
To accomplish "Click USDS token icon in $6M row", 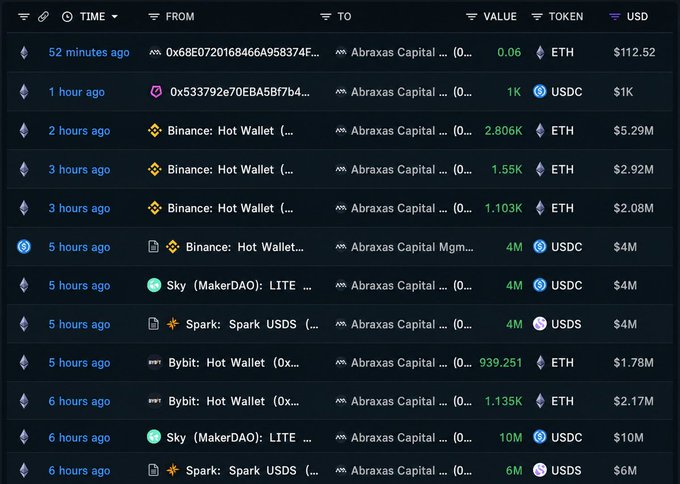I will click(540, 470).
